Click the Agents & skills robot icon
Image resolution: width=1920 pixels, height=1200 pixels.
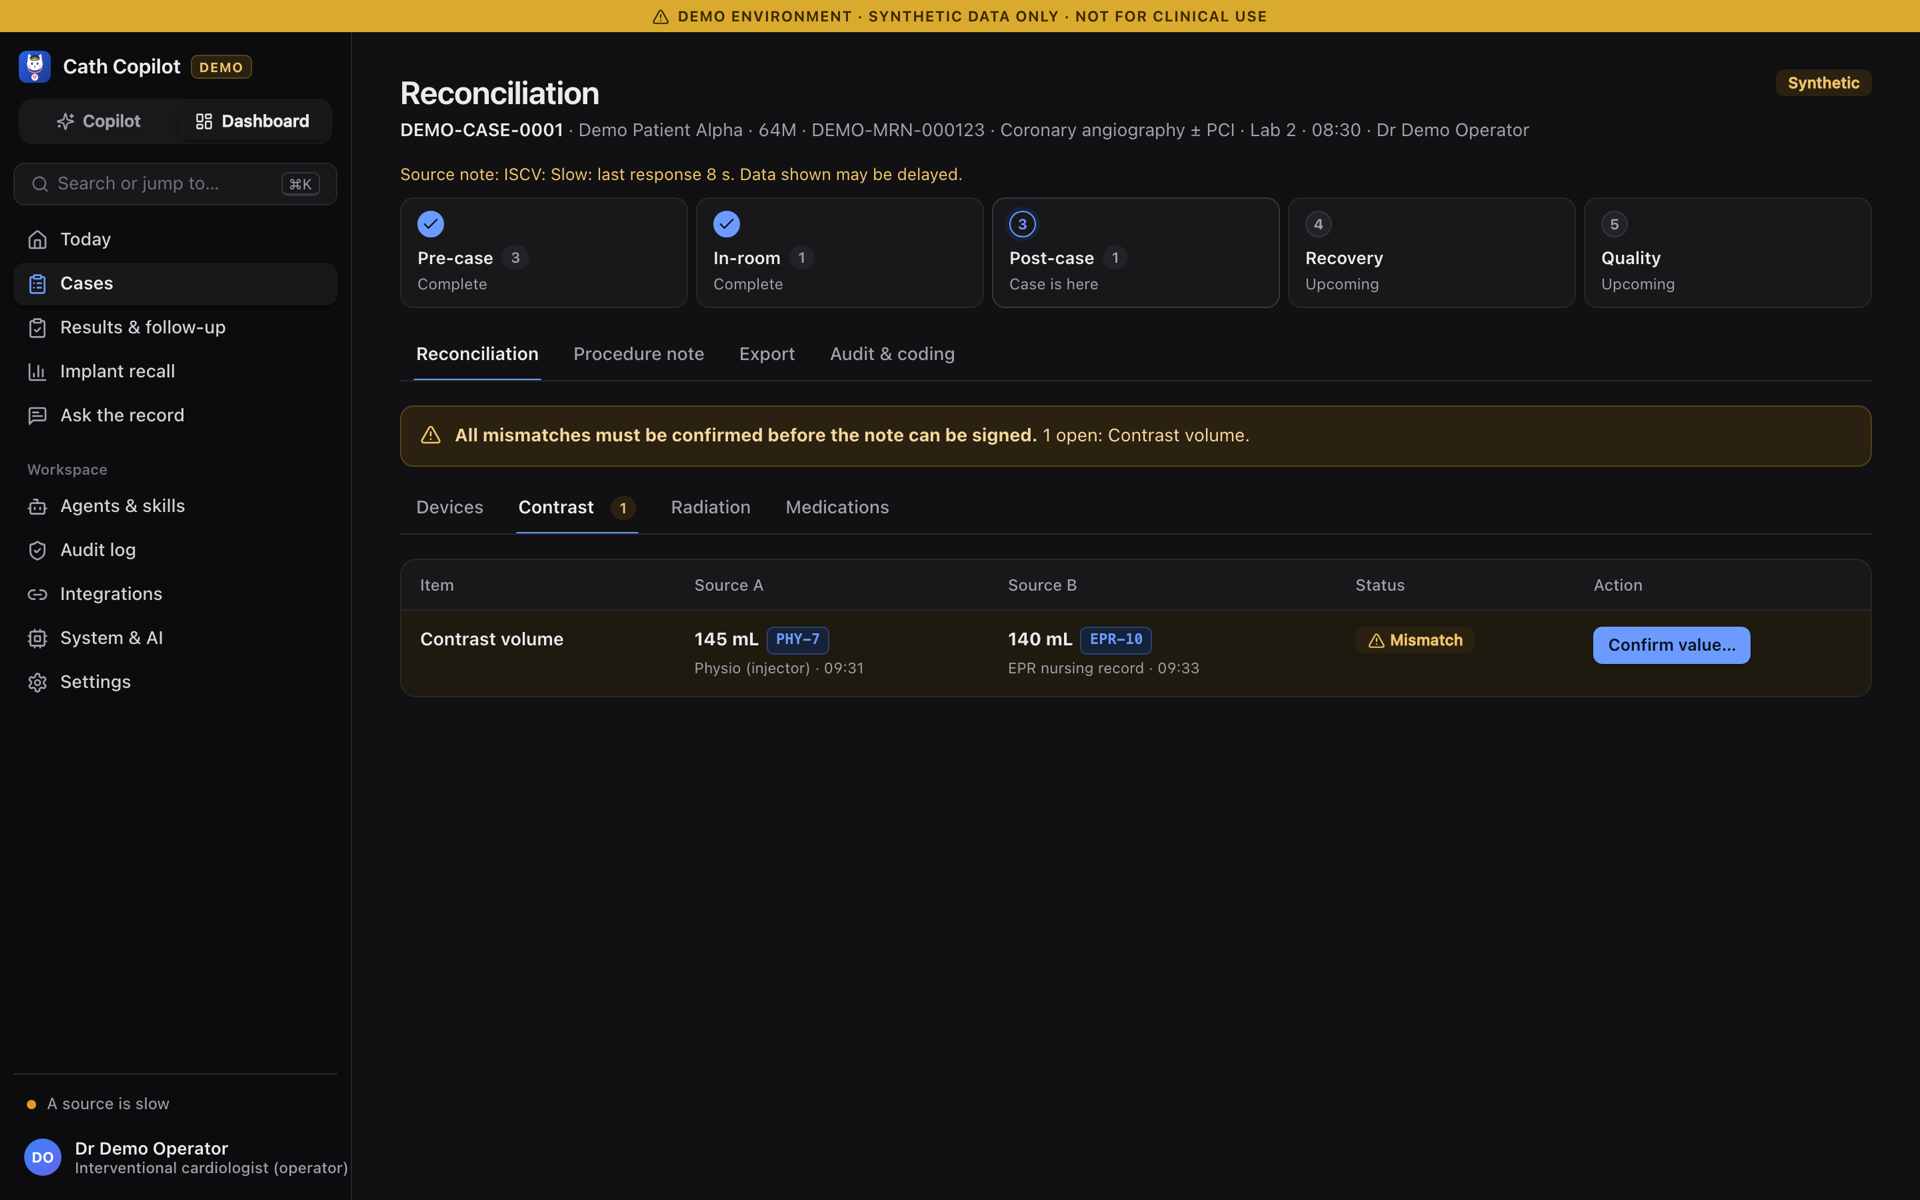37,507
